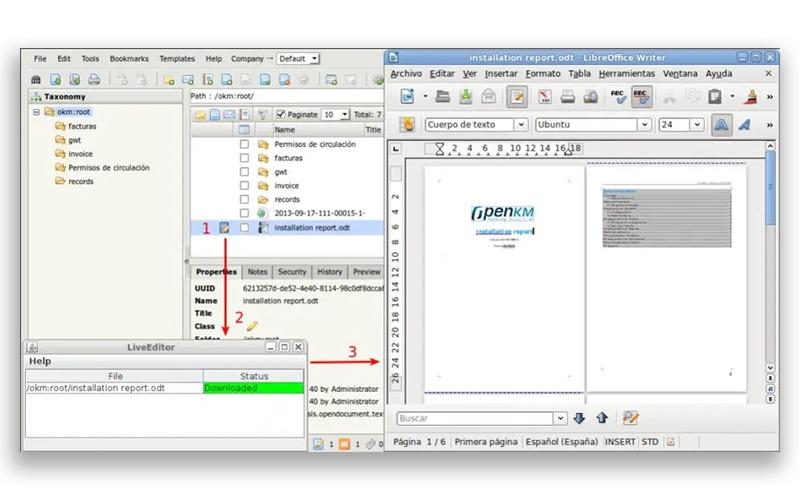800x500 pixels.
Task: Click the pencil icon next to Class
Action: click(252, 326)
